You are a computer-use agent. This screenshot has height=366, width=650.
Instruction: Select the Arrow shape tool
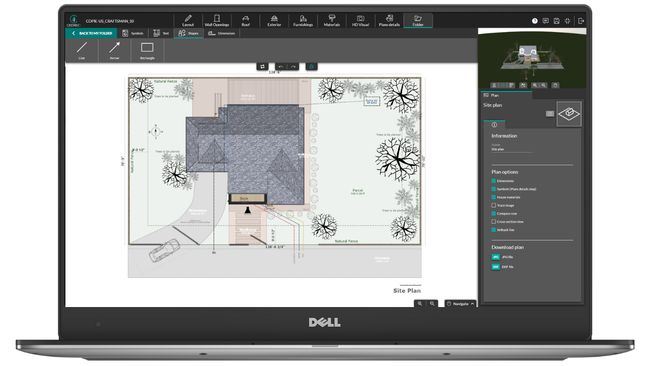point(114,50)
